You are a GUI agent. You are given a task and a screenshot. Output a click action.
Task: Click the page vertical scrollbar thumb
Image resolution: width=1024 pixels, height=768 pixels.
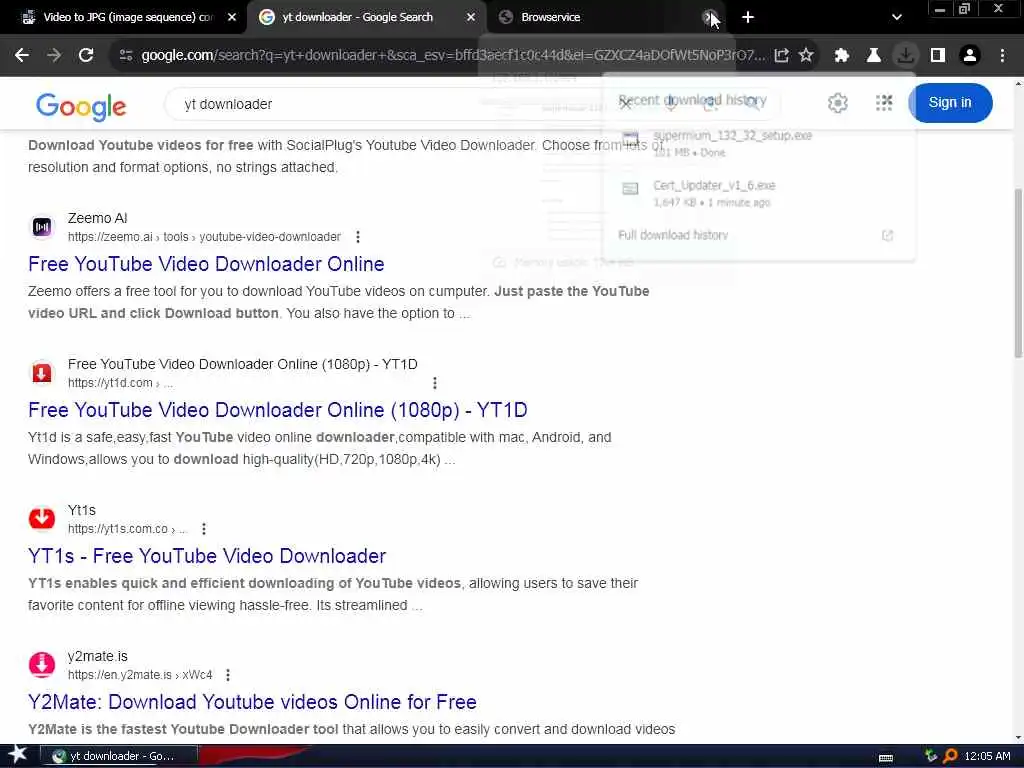coord(1018,272)
